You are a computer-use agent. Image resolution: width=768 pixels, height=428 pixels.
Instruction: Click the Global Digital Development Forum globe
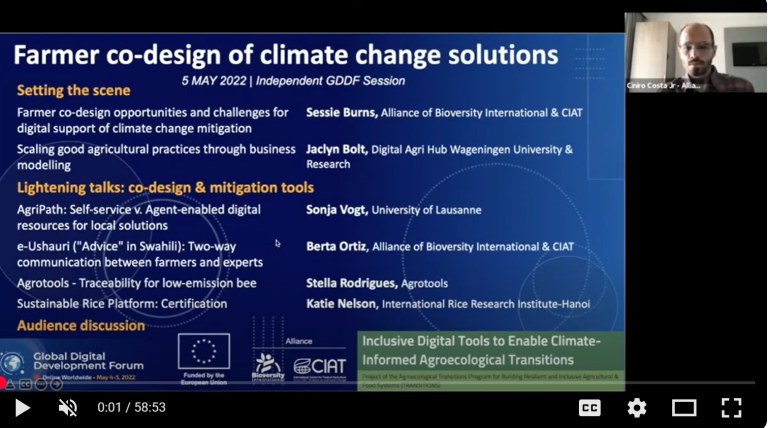(x=14, y=363)
